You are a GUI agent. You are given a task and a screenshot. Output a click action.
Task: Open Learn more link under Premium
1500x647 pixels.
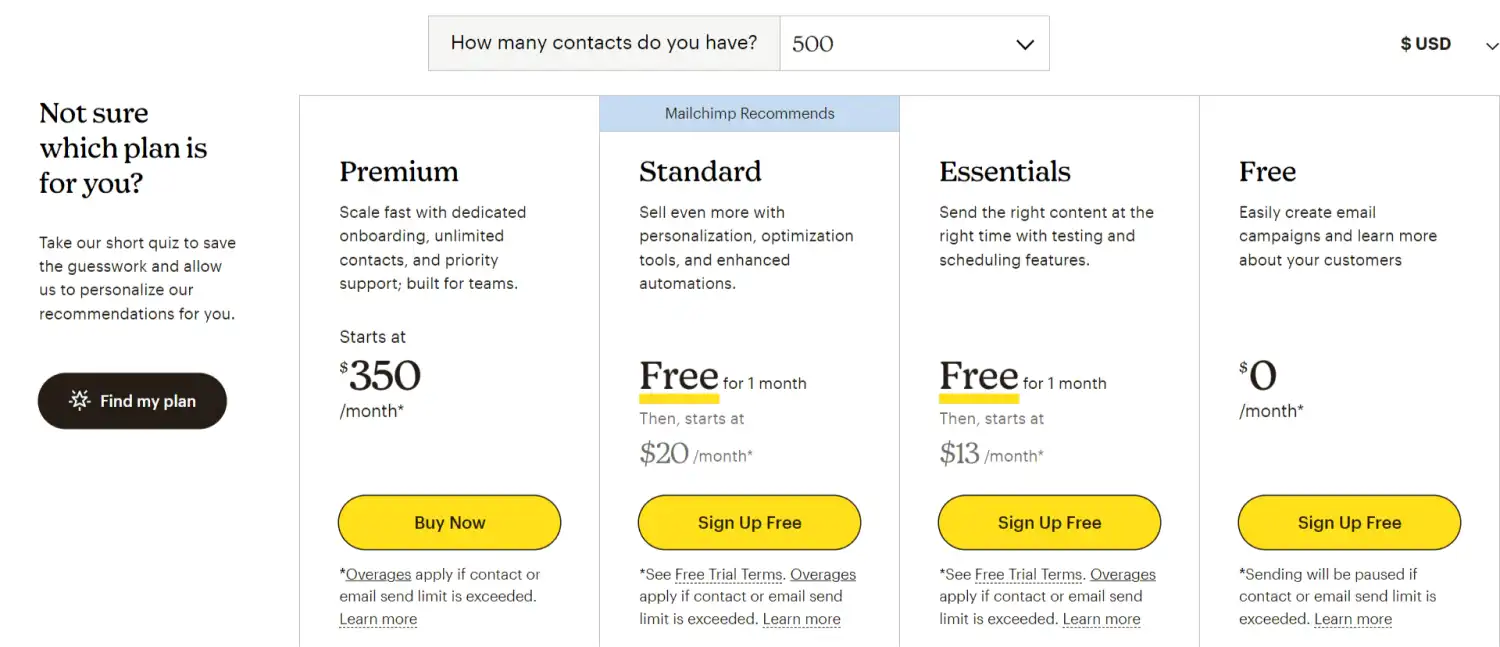[378, 619]
